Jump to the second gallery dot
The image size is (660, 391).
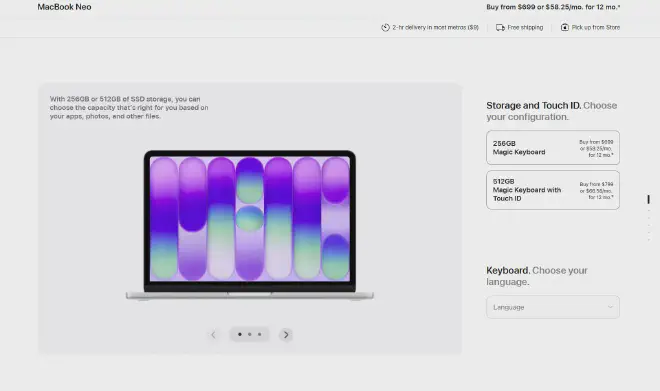[x=250, y=334]
